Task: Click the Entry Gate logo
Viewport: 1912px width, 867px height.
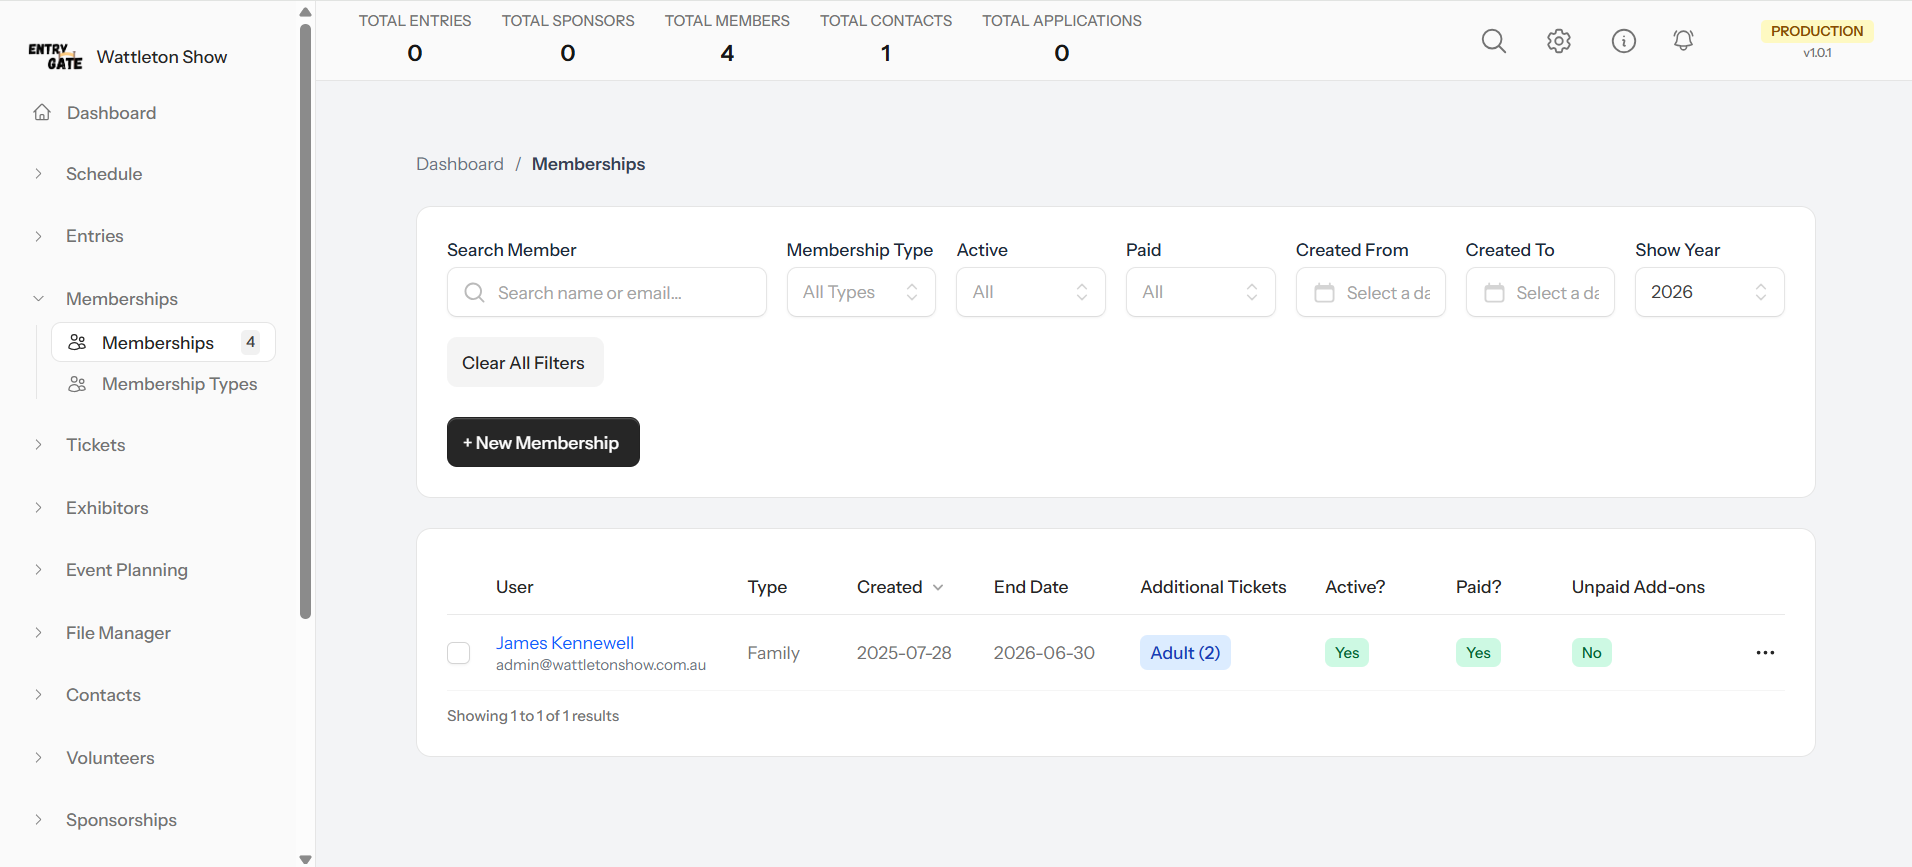Action: (x=55, y=57)
